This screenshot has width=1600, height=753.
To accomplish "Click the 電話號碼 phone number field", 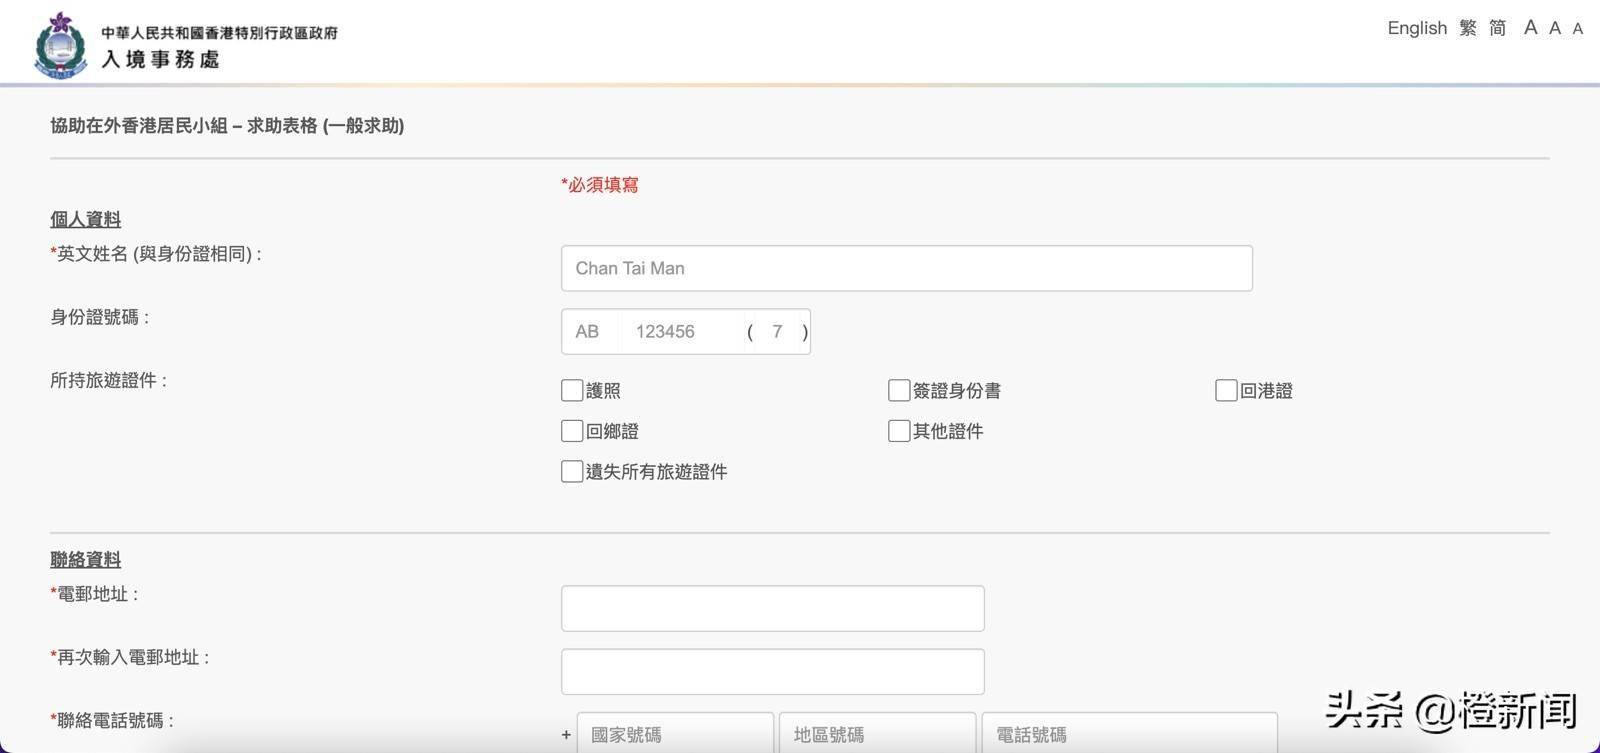I will (1129, 734).
